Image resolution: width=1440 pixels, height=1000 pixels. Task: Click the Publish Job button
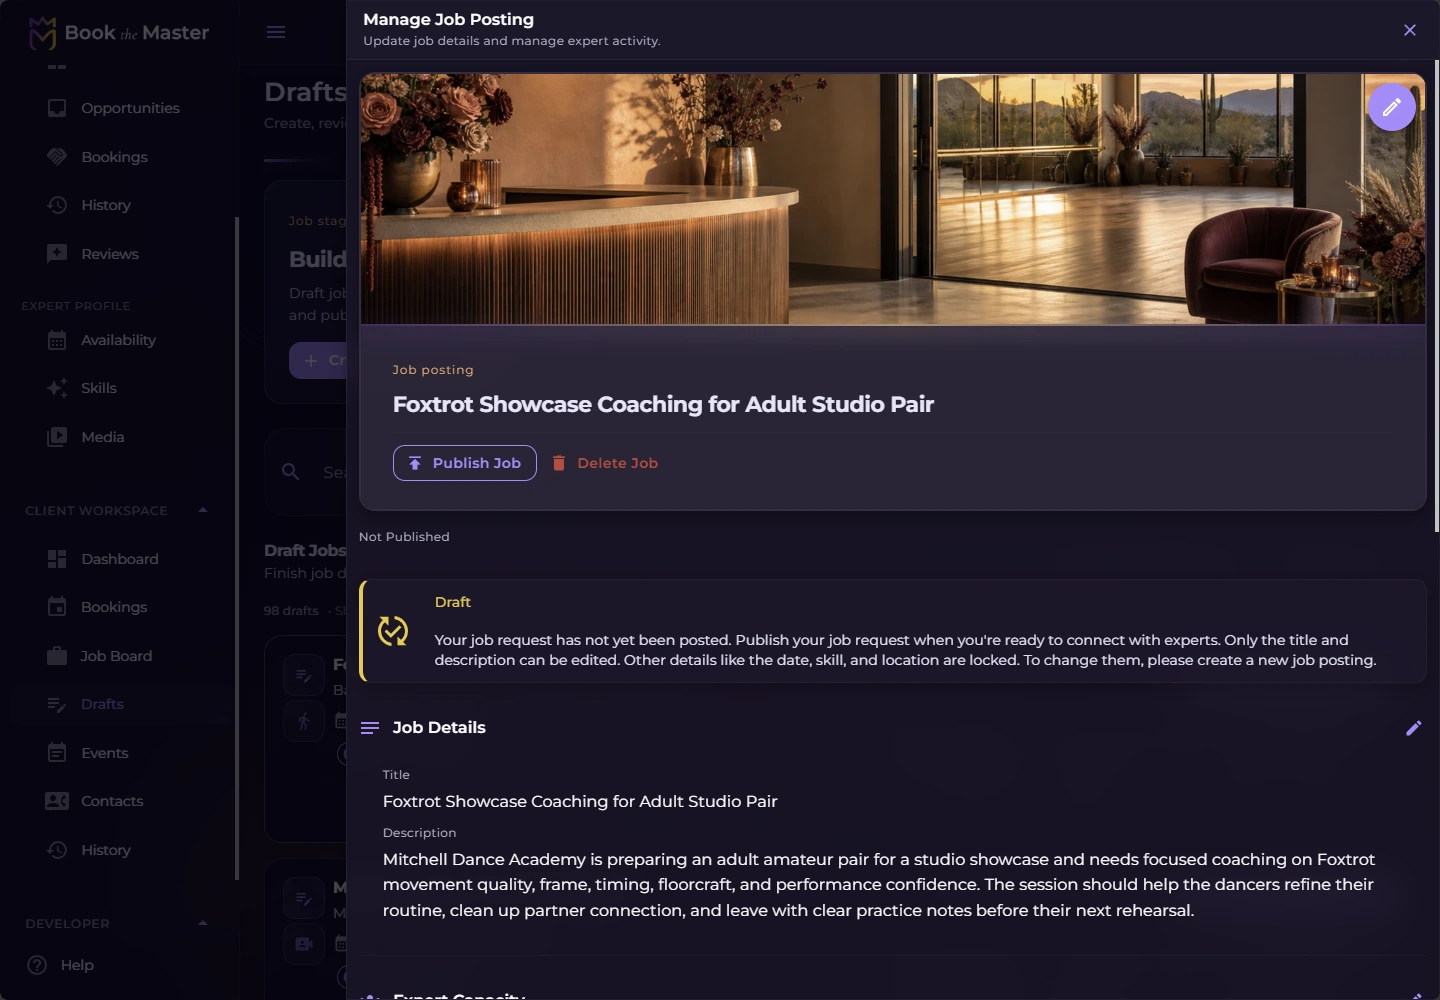click(465, 463)
